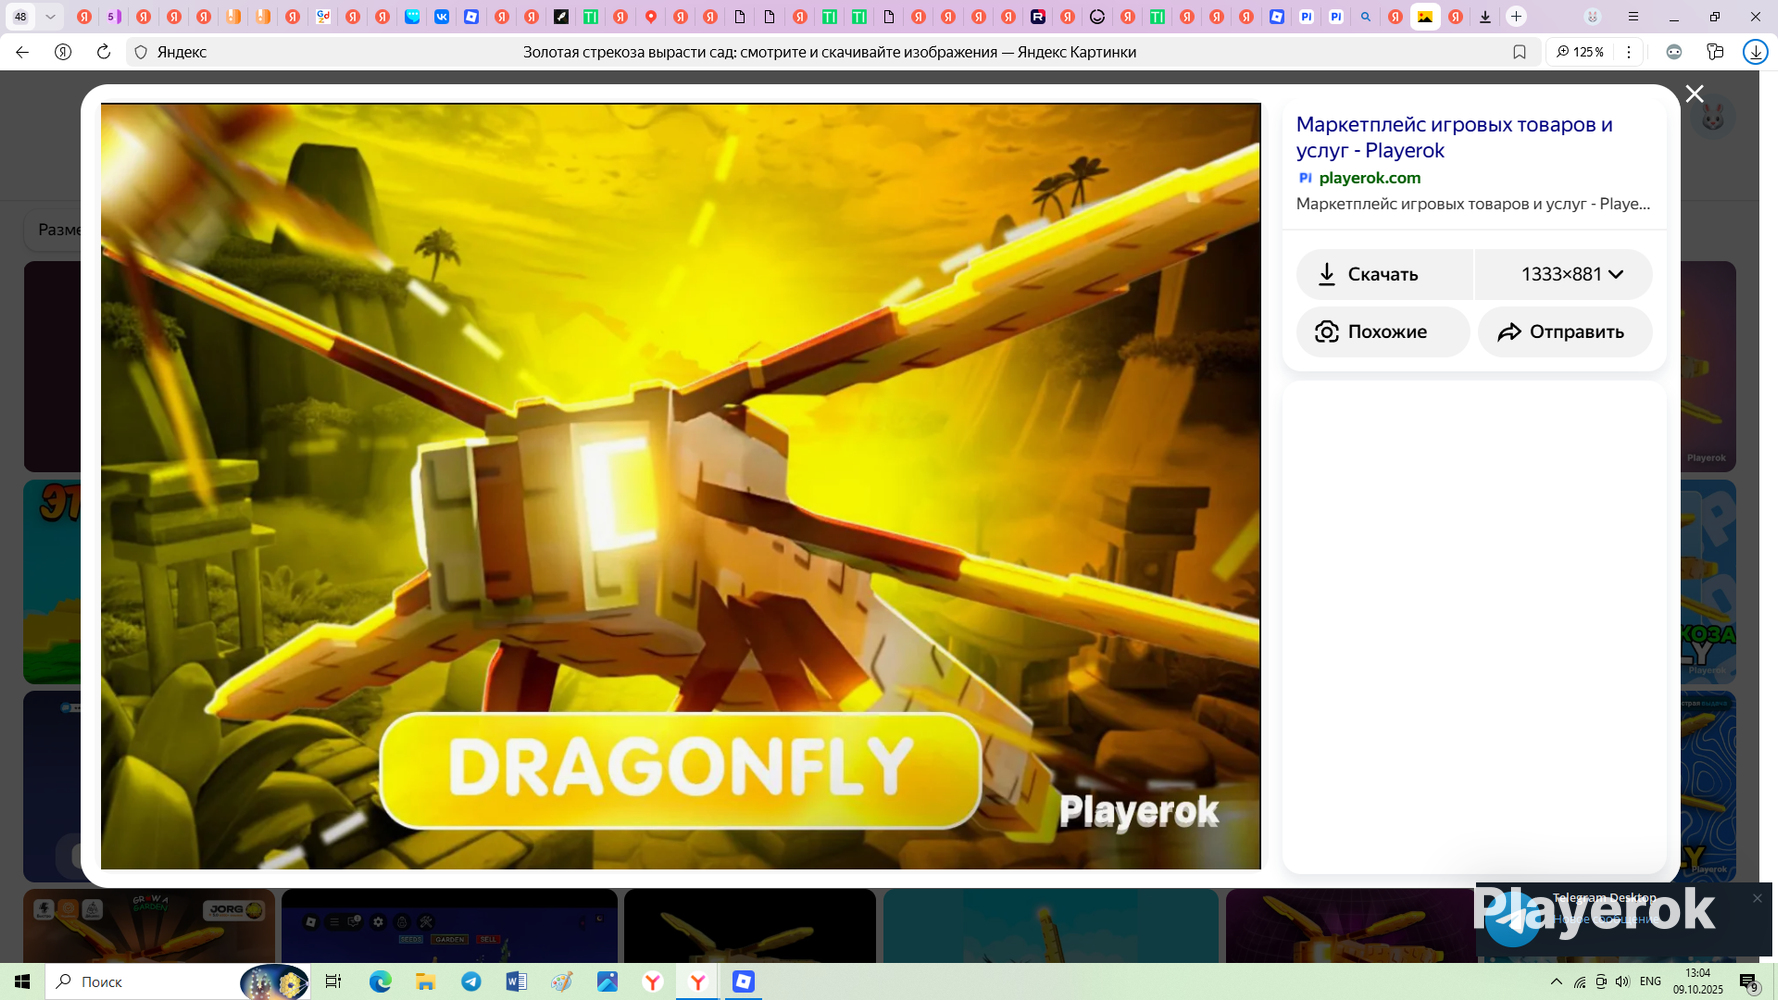Click the address bar page title
This screenshot has height=1000, width=1778.
(829, 52)
